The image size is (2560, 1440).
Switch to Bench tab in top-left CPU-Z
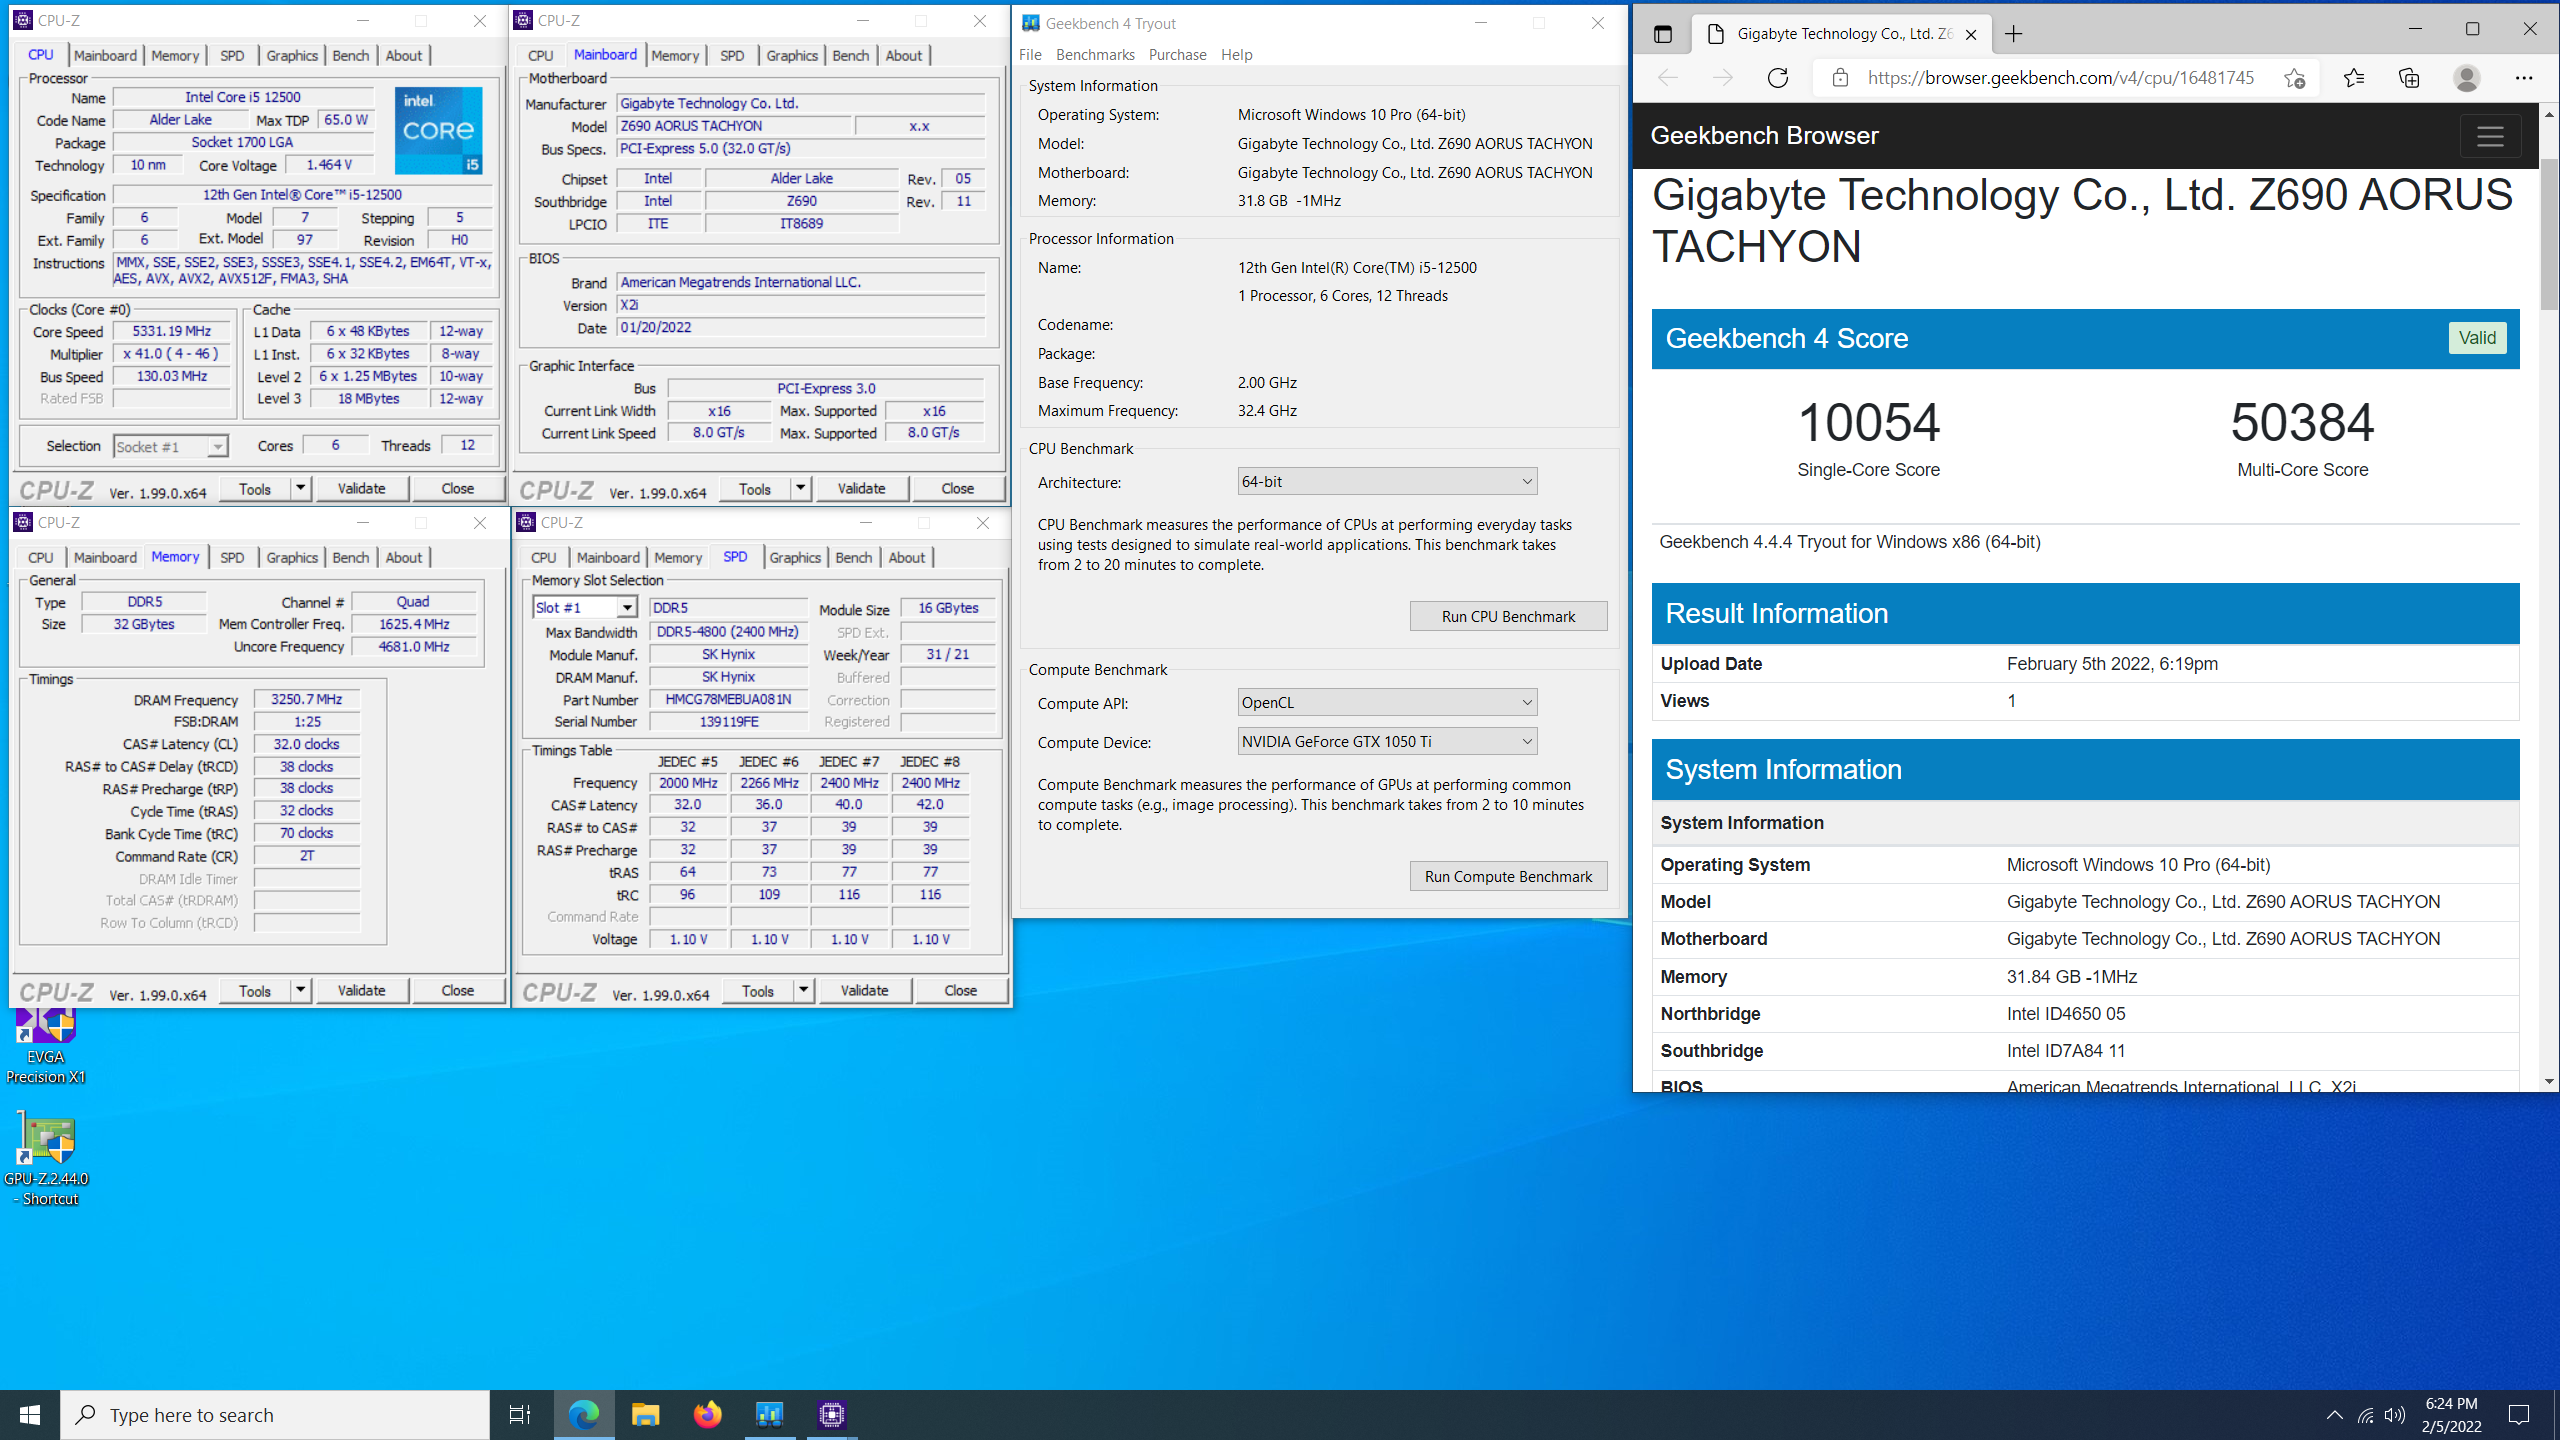point(351,55)
